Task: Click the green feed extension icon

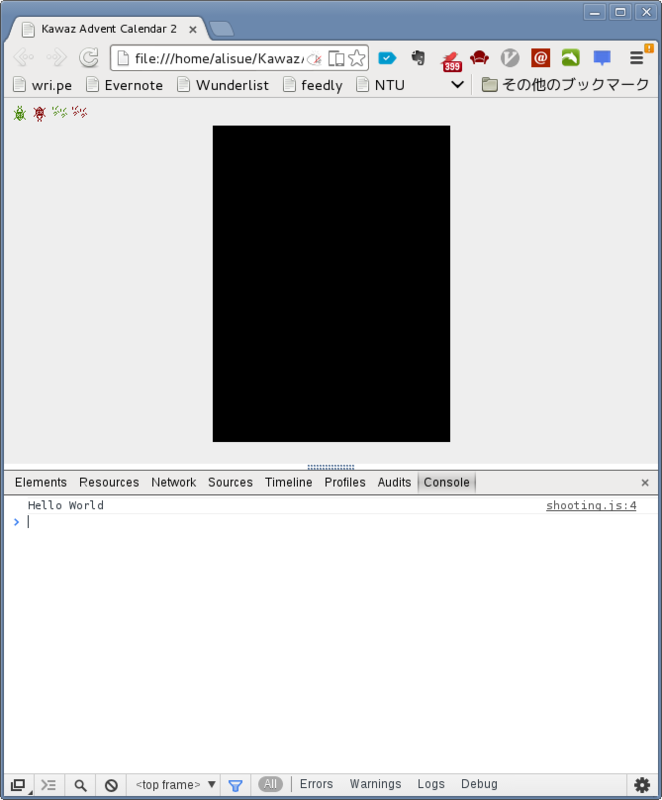Action: [x=571, y=58]
